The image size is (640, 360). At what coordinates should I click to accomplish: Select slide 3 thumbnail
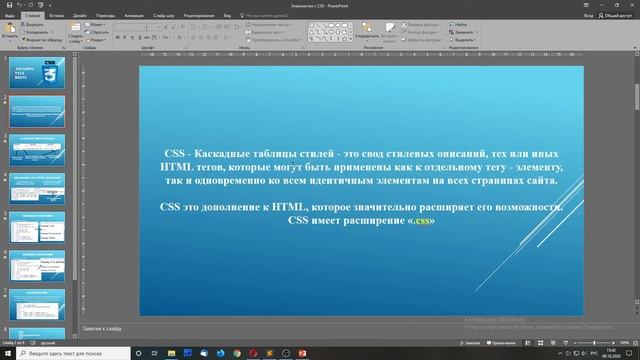(x=37, y=150)
